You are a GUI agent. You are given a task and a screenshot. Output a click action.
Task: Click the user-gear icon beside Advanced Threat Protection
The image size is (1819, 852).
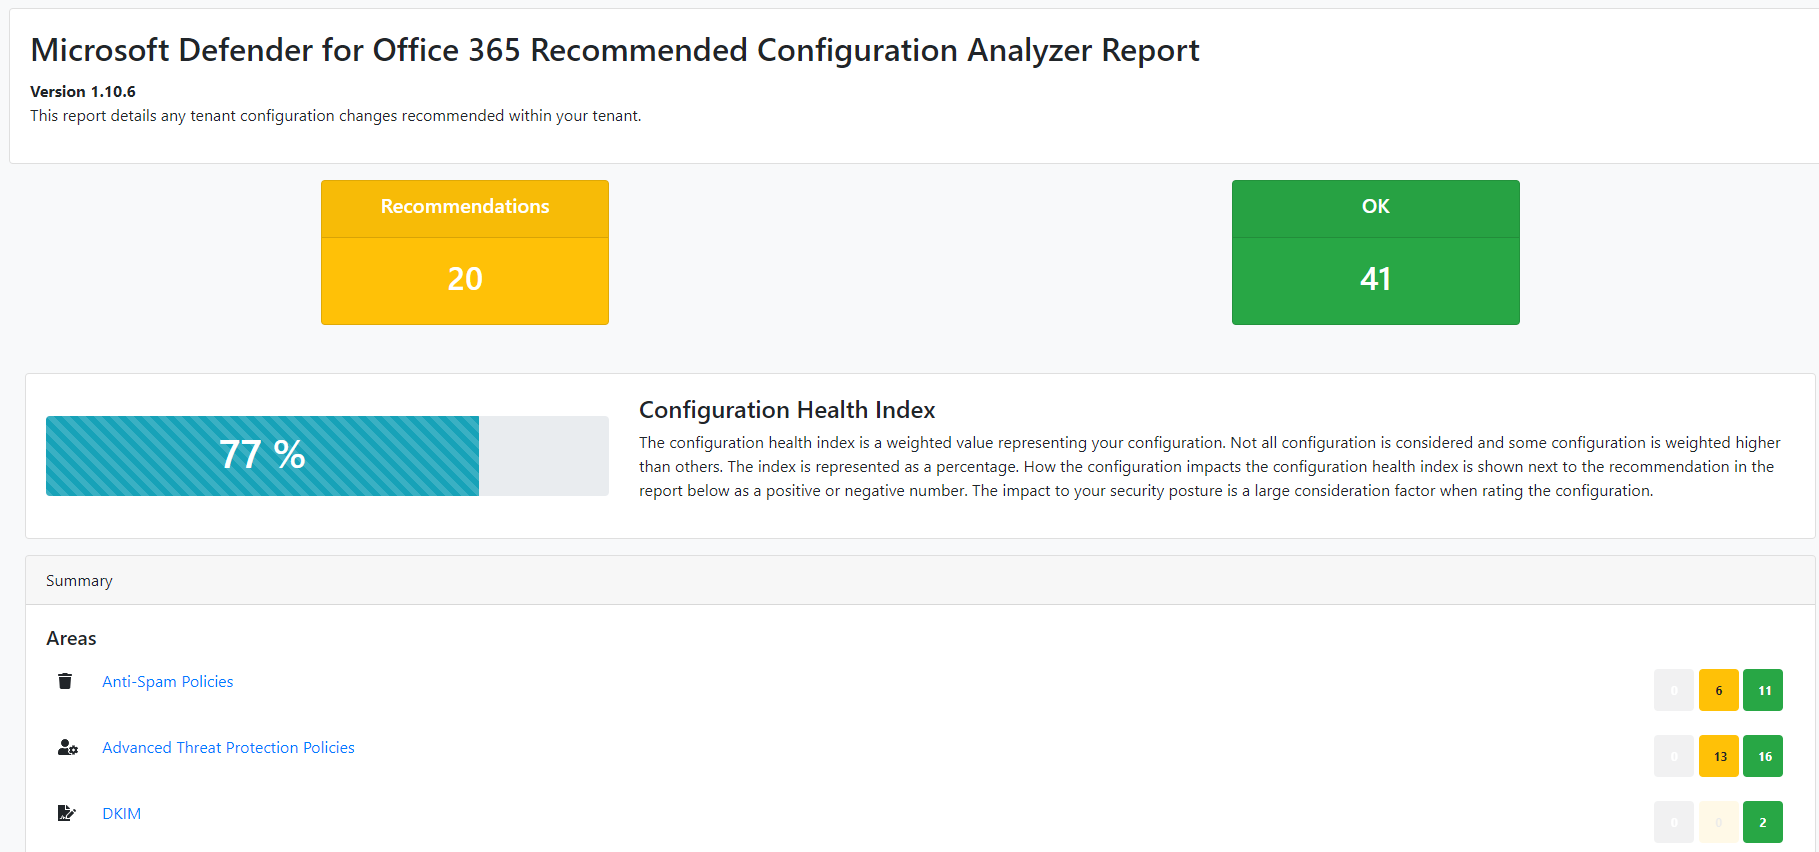pyautogui.click(x=67, y=747)
